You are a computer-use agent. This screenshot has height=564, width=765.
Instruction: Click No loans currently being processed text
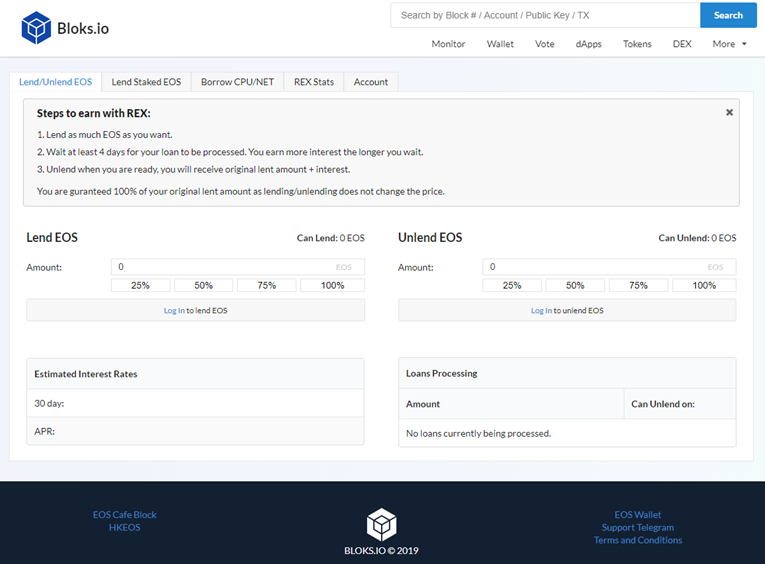pyautogui.click(x=479, y=433)
